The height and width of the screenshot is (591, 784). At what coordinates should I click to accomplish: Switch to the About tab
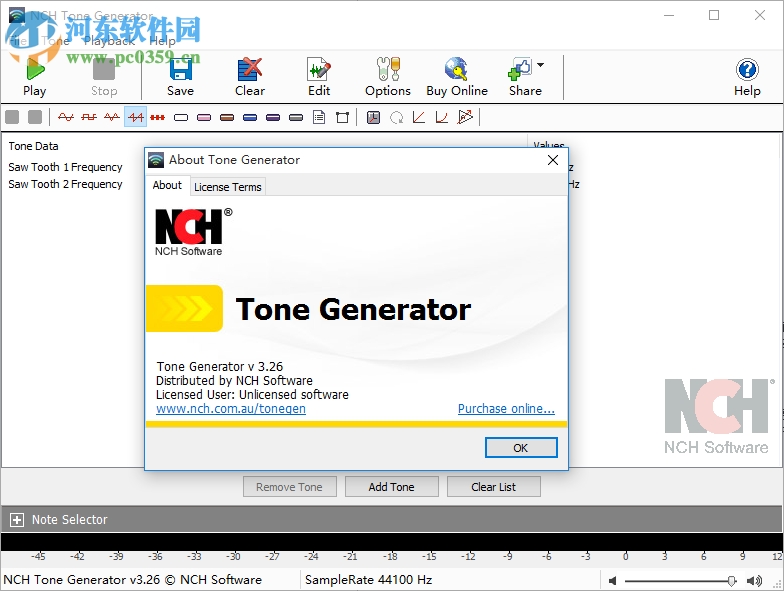pyautogui.click(x=167, y=186)
